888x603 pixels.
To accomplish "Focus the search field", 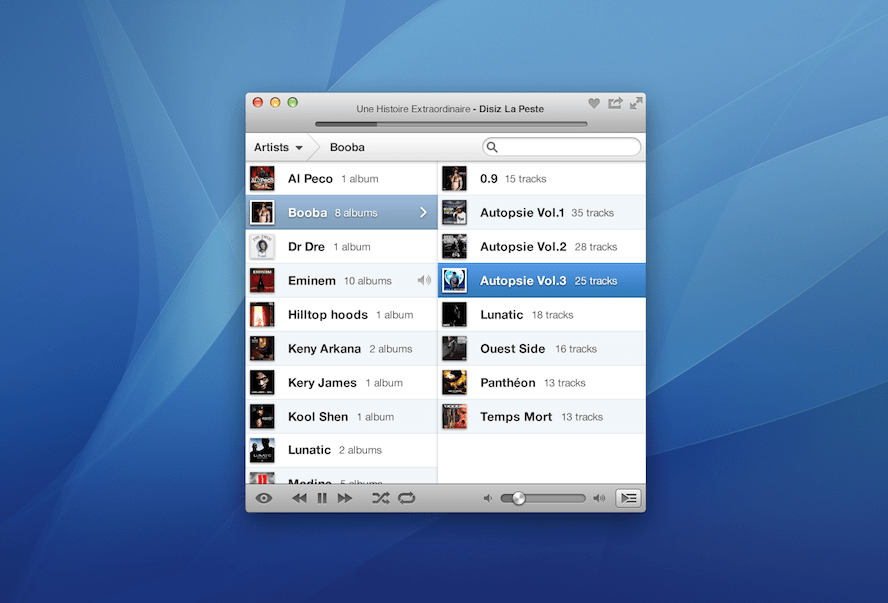I will [x=561, y=147].
